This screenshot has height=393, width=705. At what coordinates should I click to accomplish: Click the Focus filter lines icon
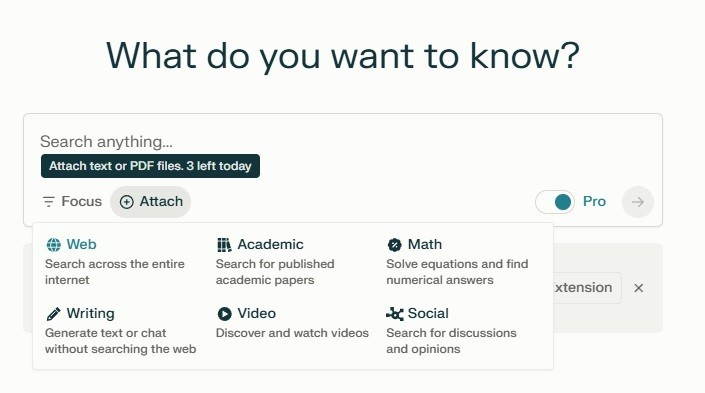[x=49, y=201]
